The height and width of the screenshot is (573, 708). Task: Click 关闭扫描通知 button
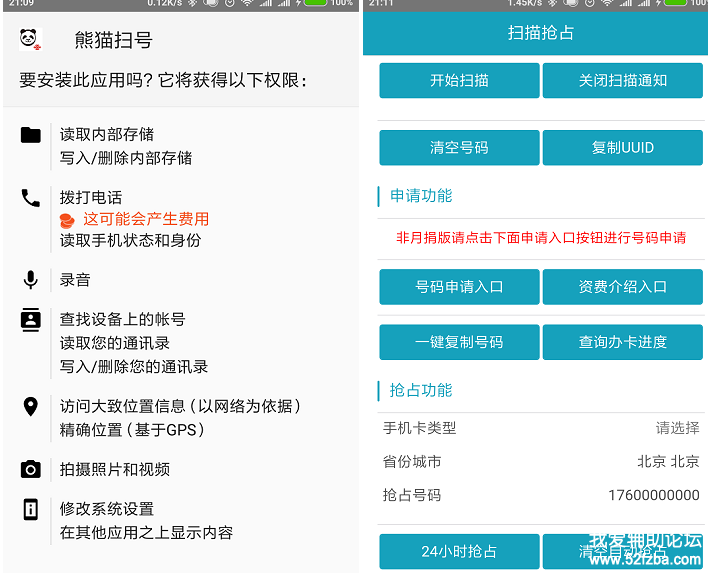click(x=623, y=80)
